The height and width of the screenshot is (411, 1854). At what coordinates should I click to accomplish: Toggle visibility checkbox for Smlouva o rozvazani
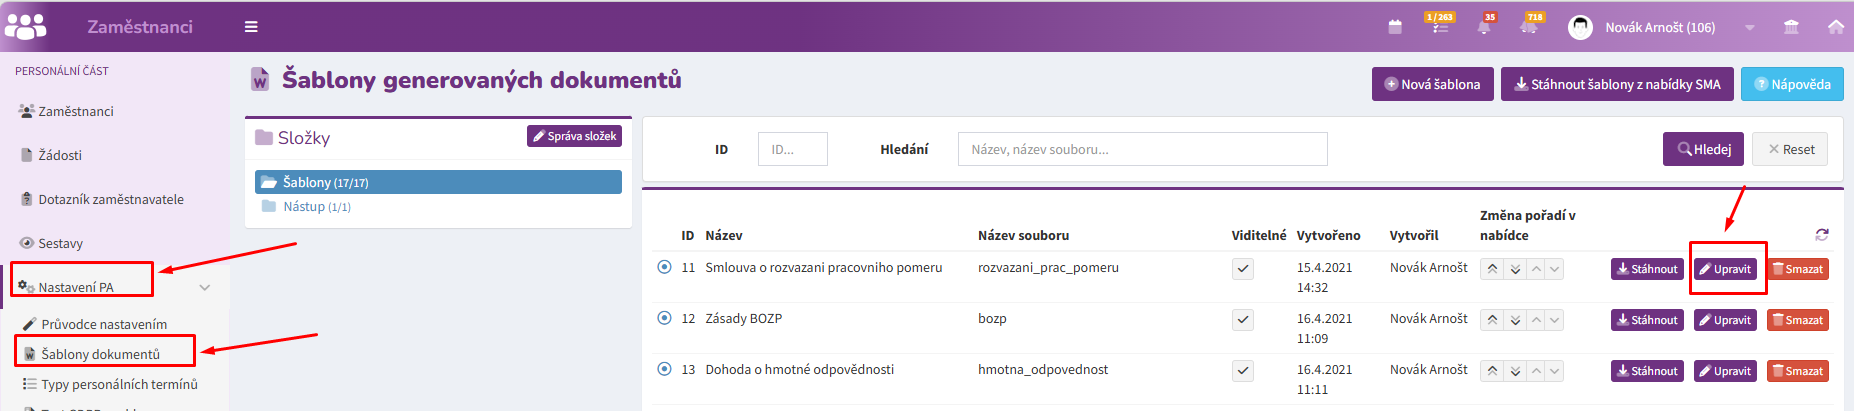[x=1242, y=269]
